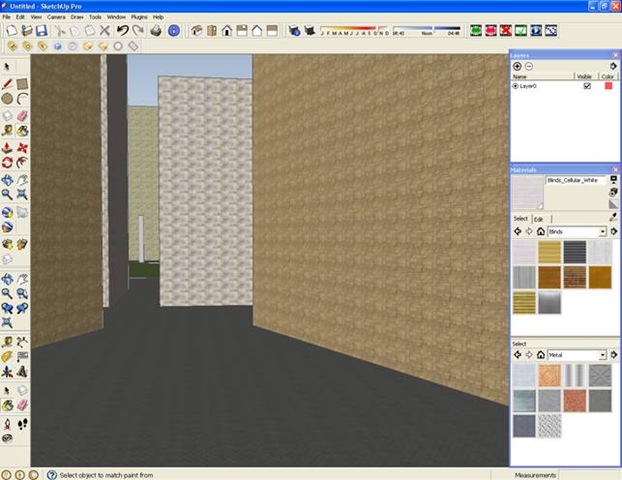Choose the dark gray blinds material thumbnail

[x=574, y=252]
